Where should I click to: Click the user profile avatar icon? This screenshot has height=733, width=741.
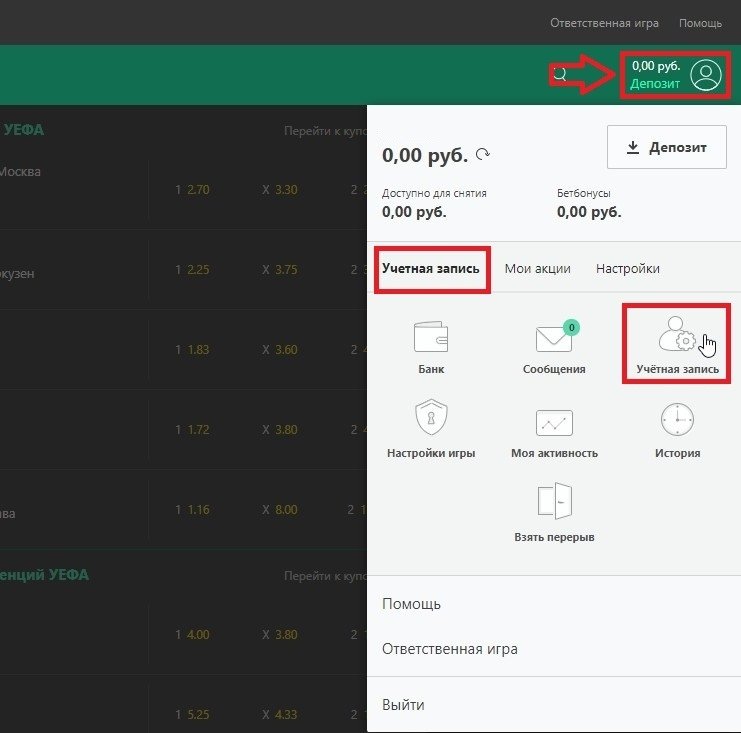click(x=705, y=74)
